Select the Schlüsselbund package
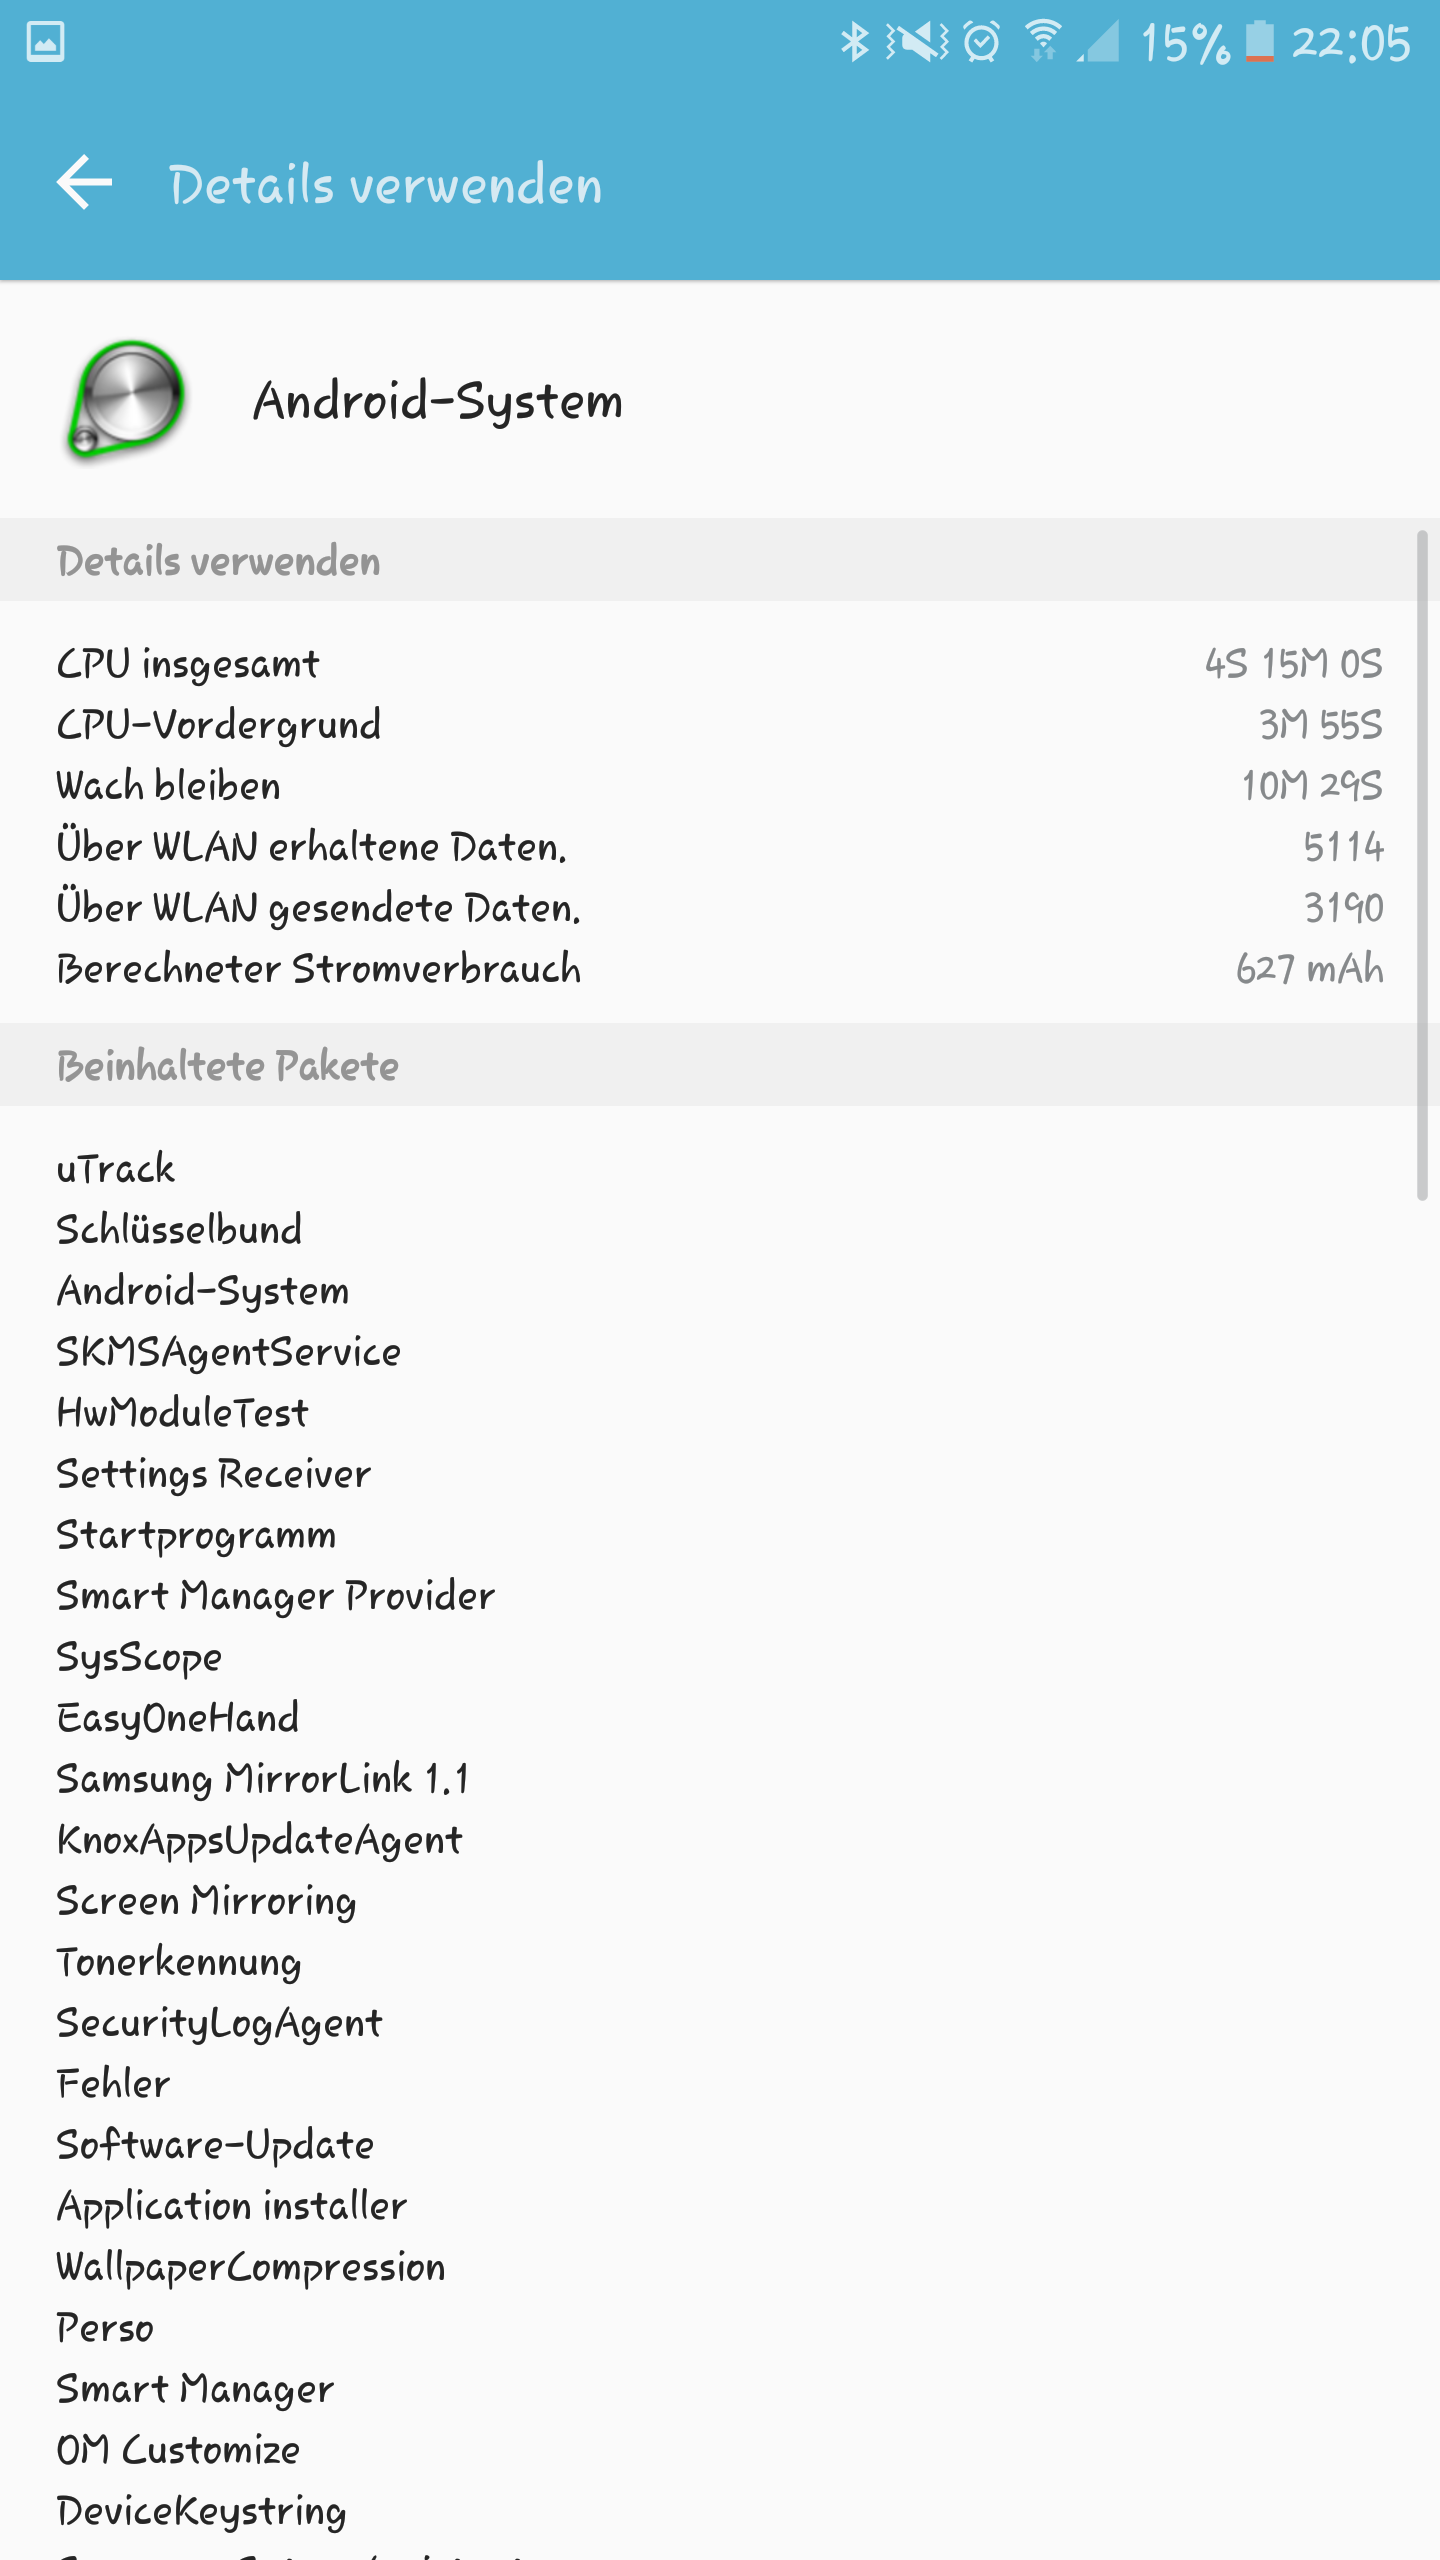The height and width of the screenshot is (2560, 1440). (x=179, y=1229)
